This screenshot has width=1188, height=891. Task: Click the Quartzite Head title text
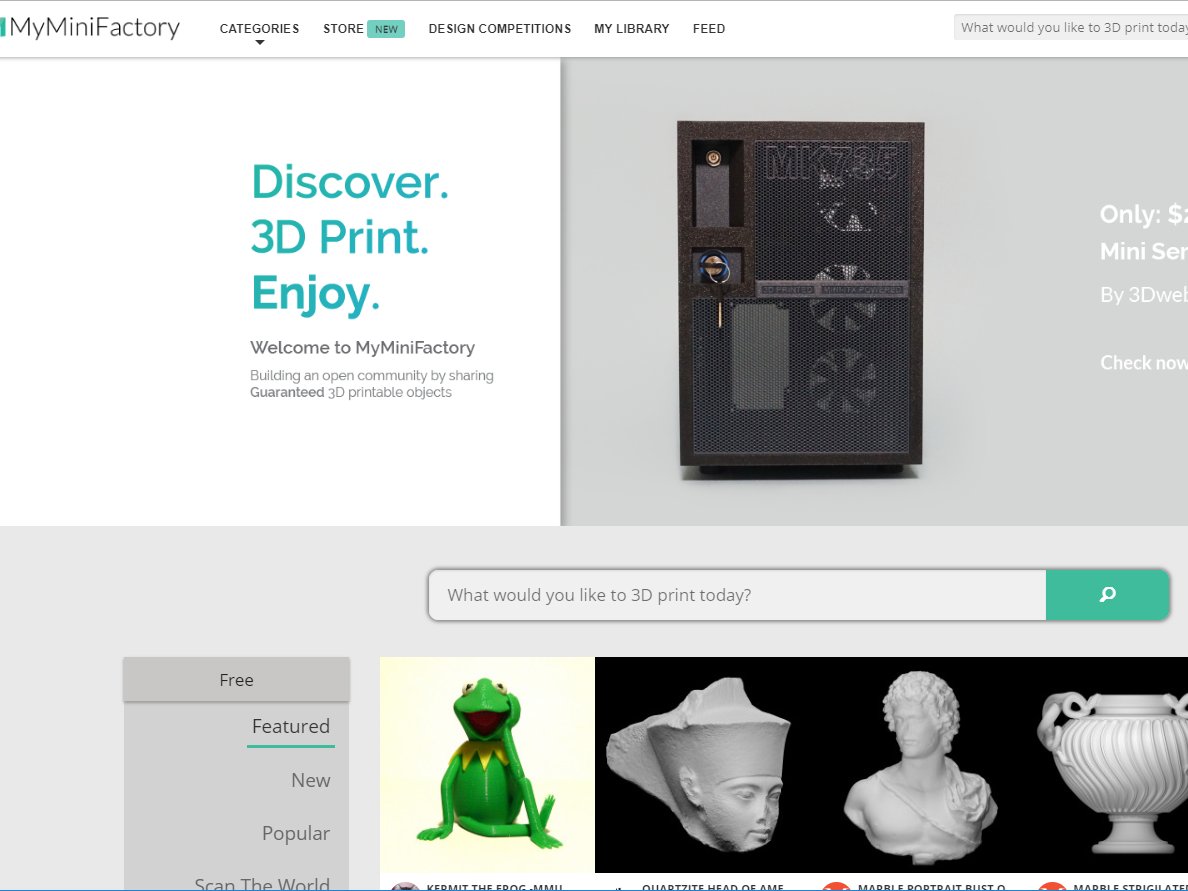[x=712, y=887]
